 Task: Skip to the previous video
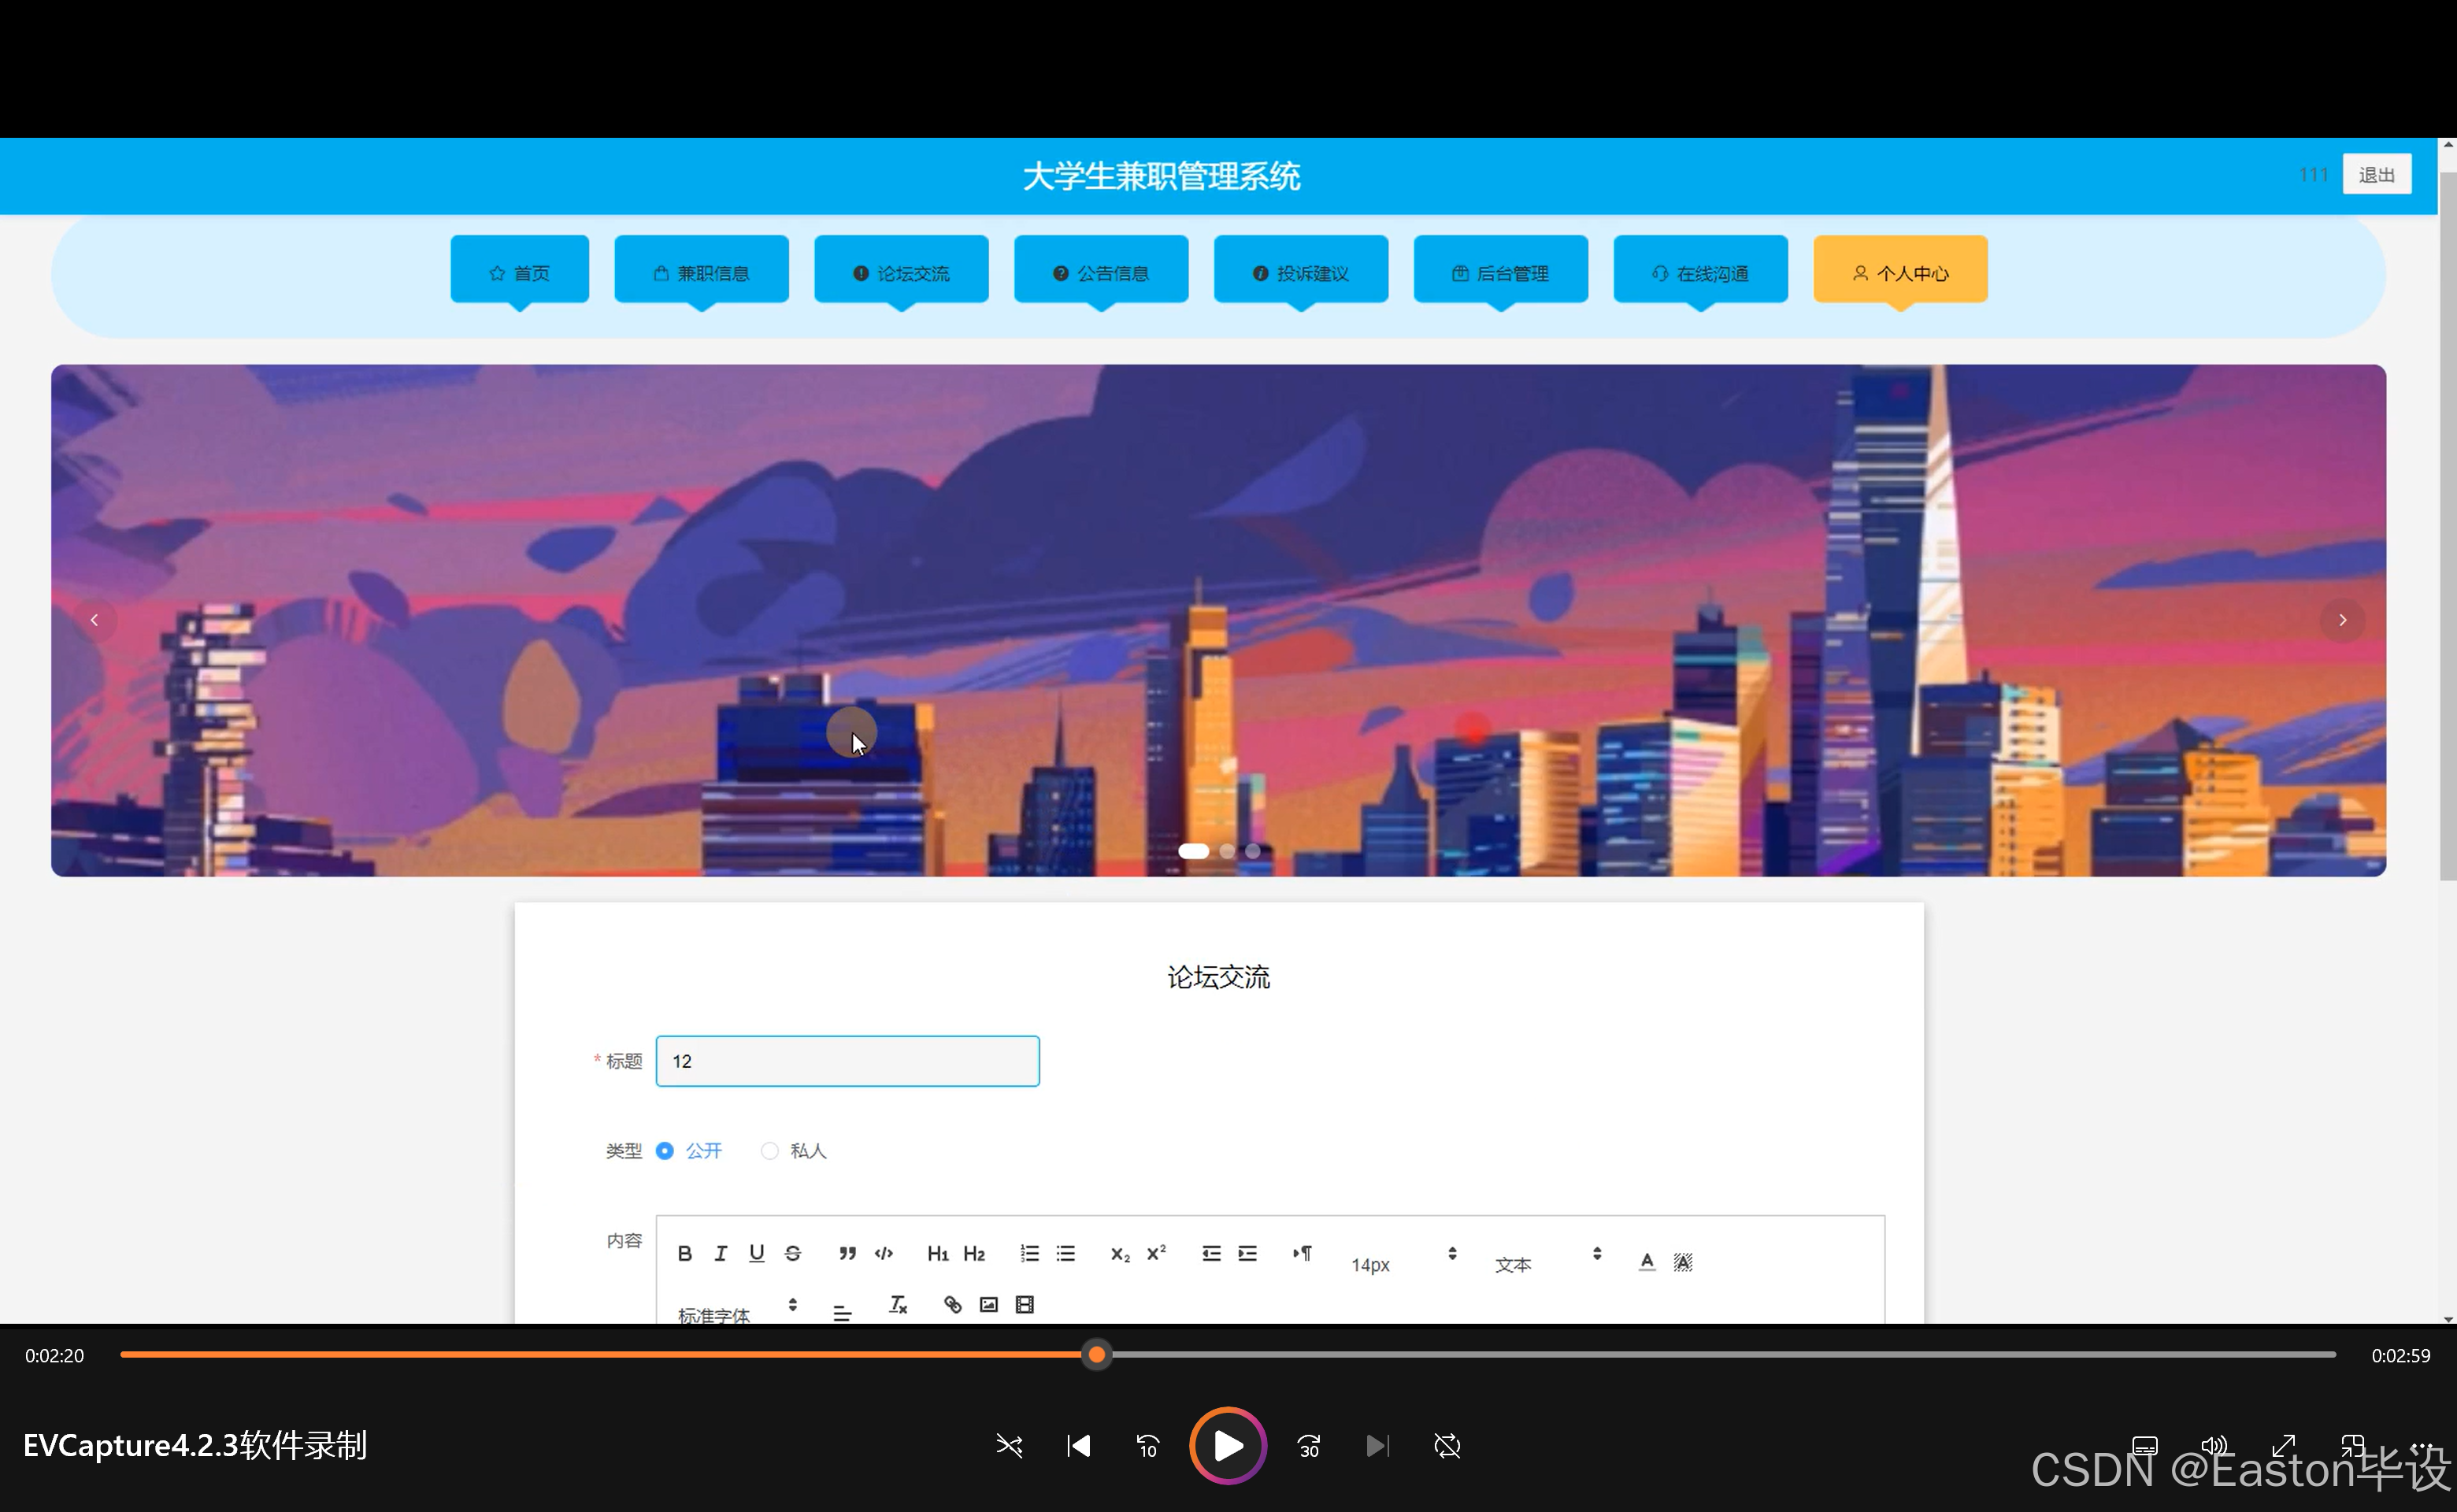[x=1078, y=1445]
